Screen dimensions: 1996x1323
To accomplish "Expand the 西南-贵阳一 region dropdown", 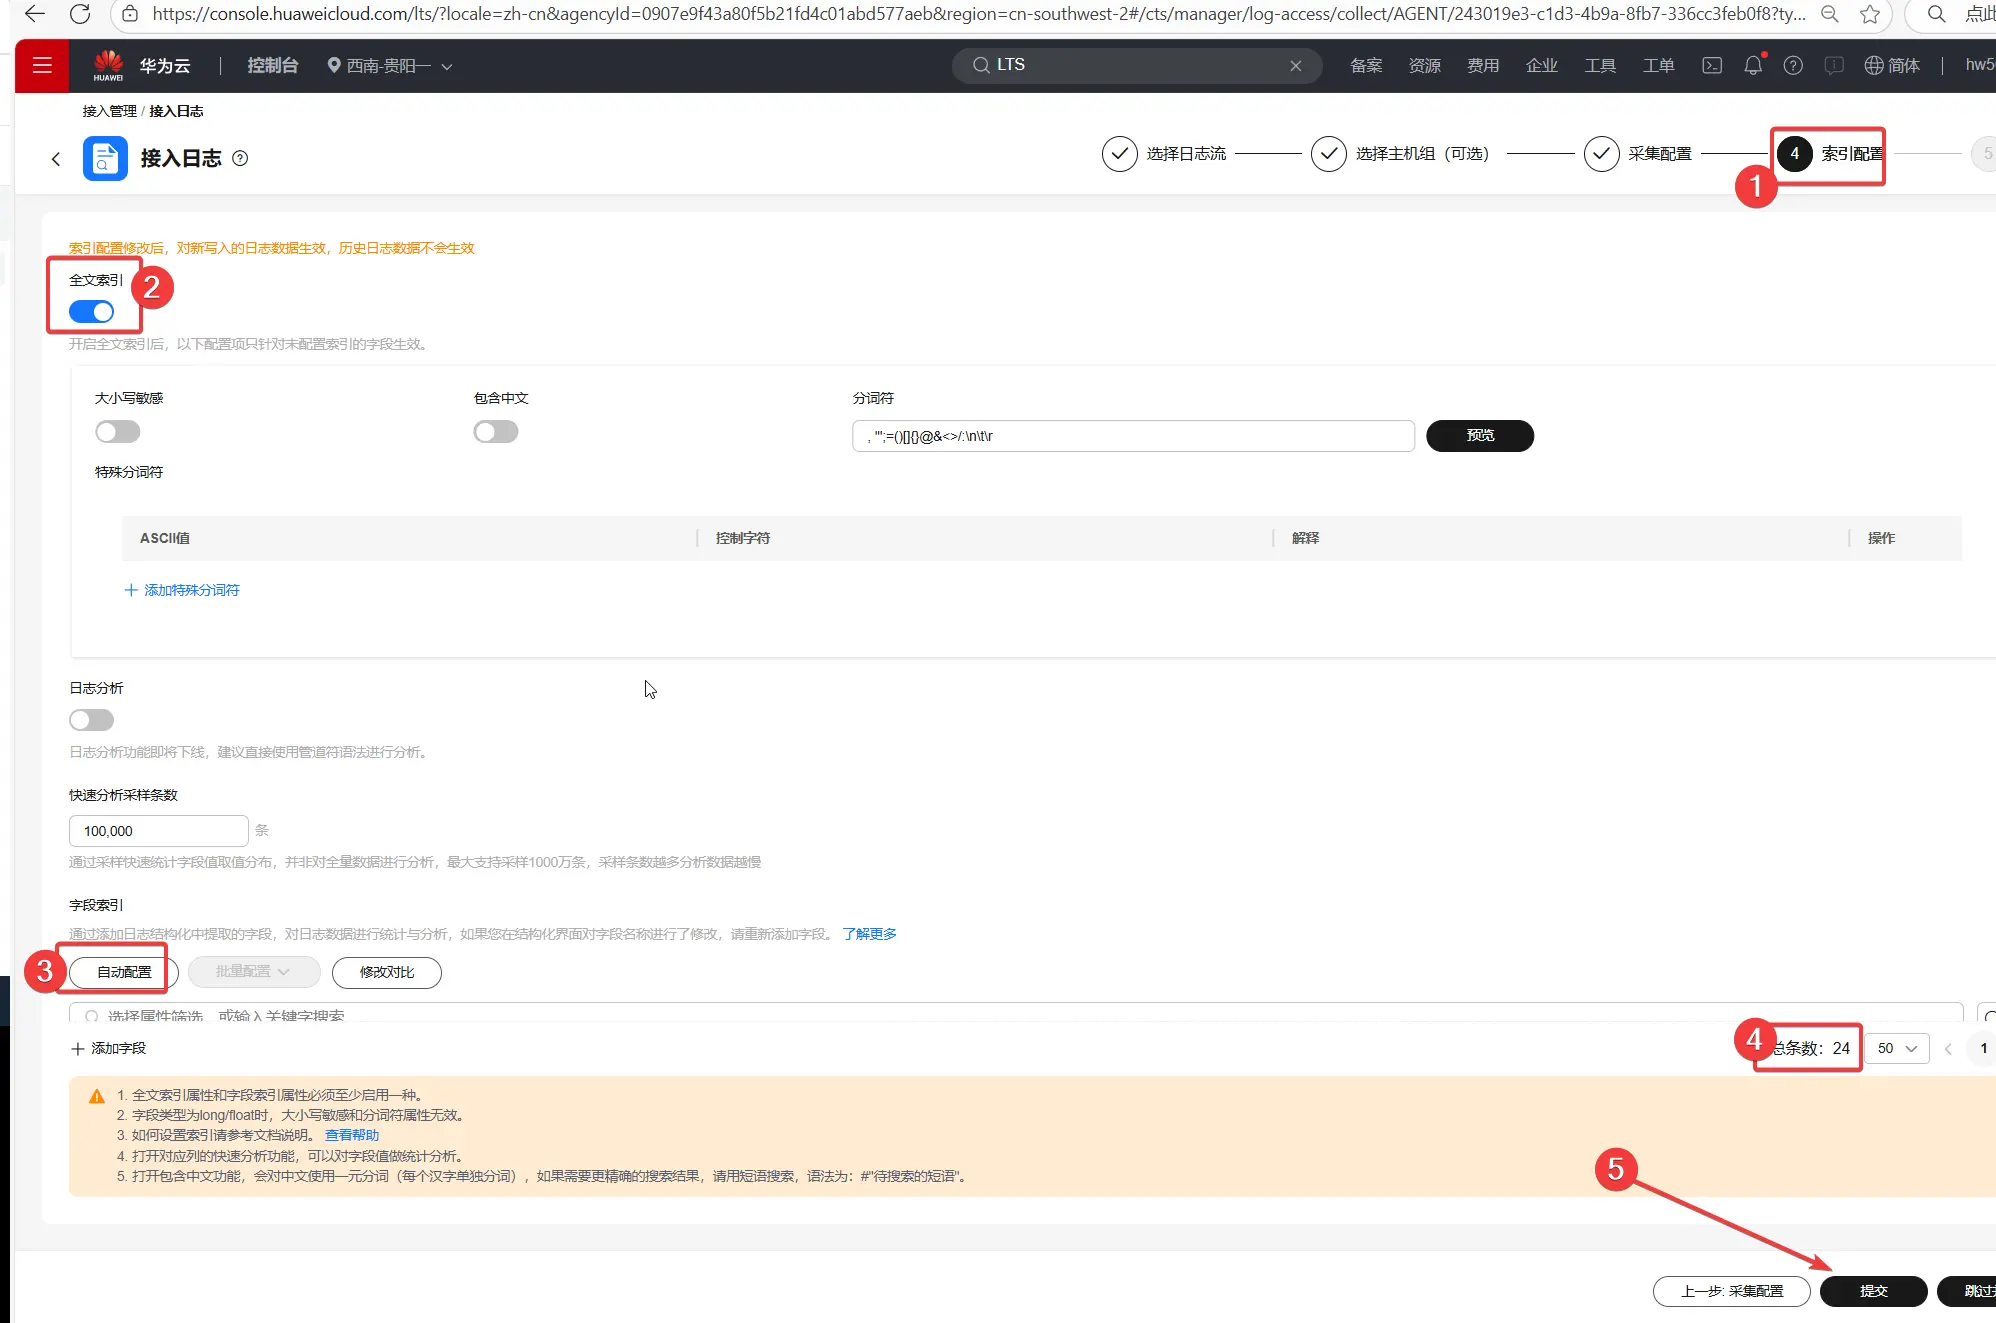I will [x=390, y=66].
